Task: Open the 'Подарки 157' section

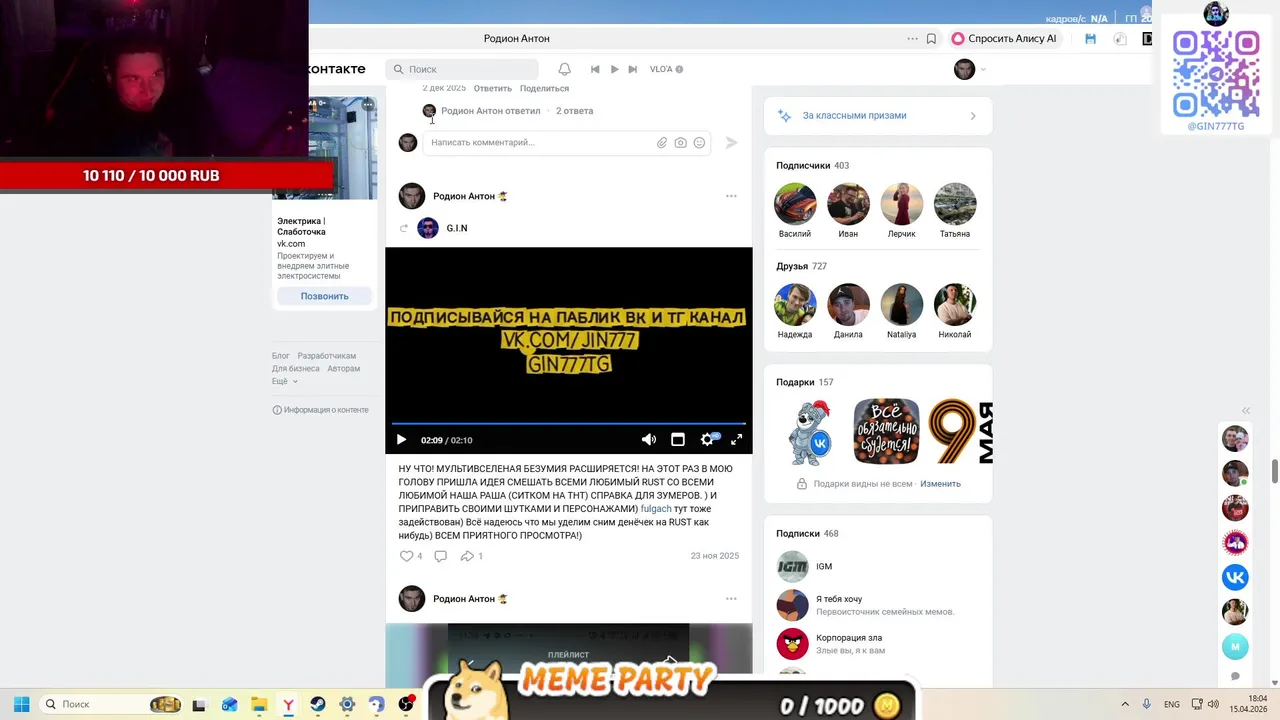Action: click(804, 382)
